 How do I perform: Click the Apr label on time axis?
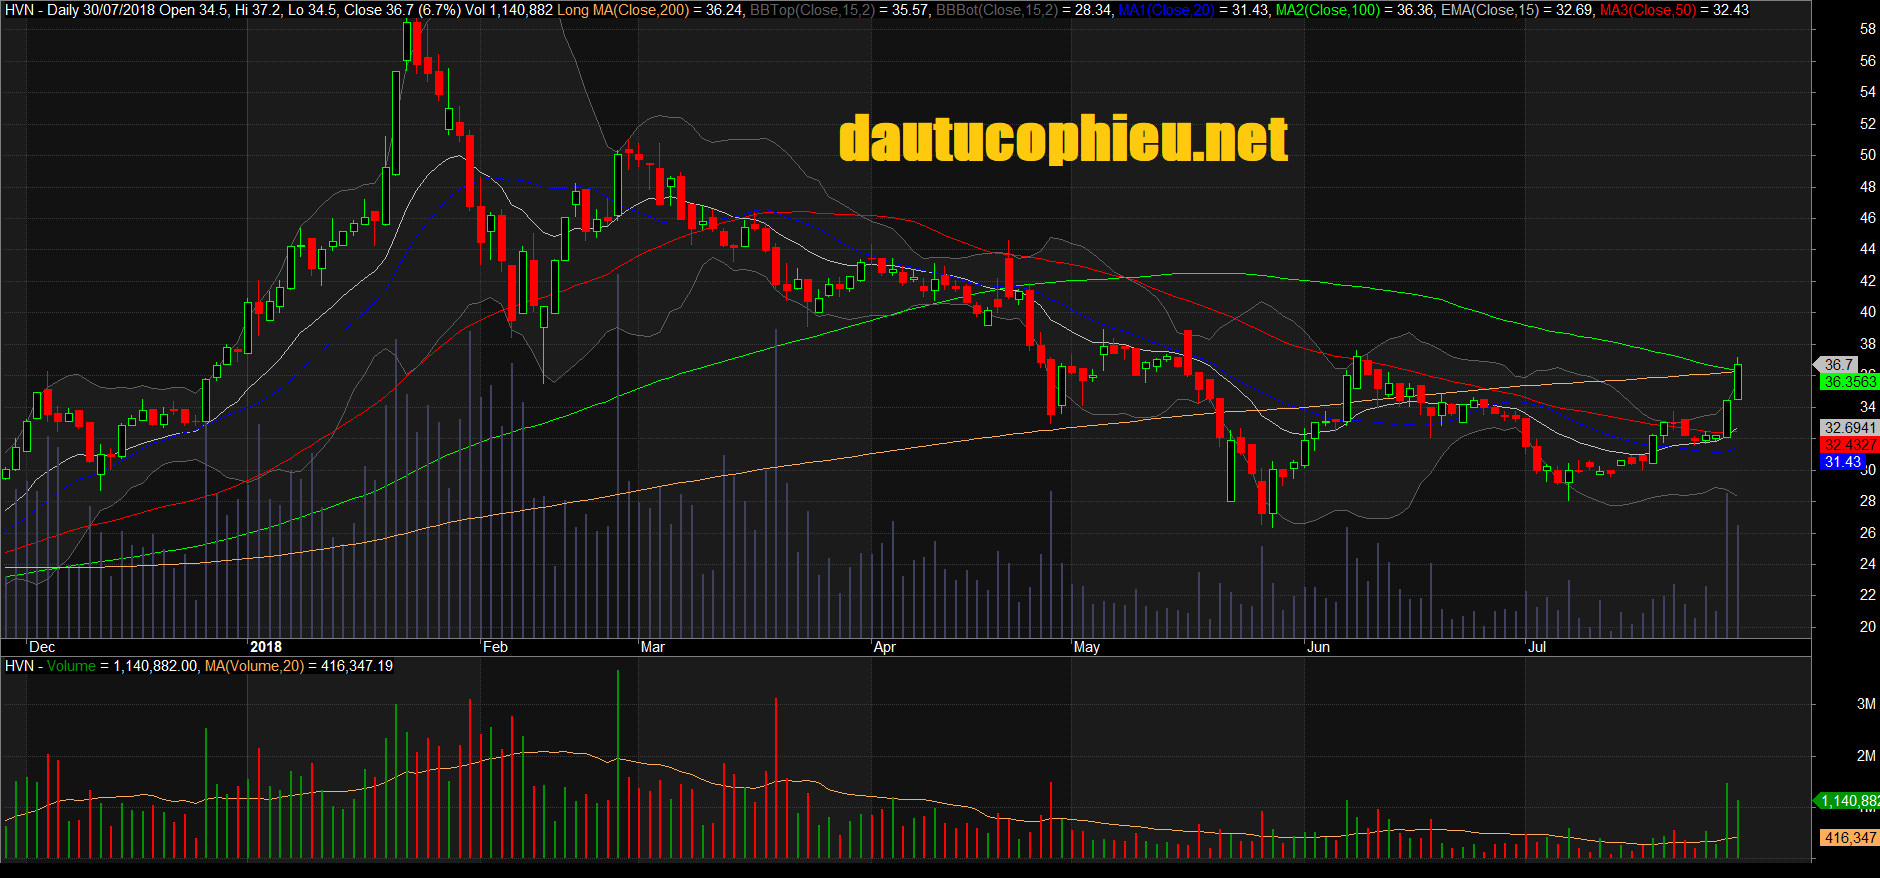pos(884,647)
